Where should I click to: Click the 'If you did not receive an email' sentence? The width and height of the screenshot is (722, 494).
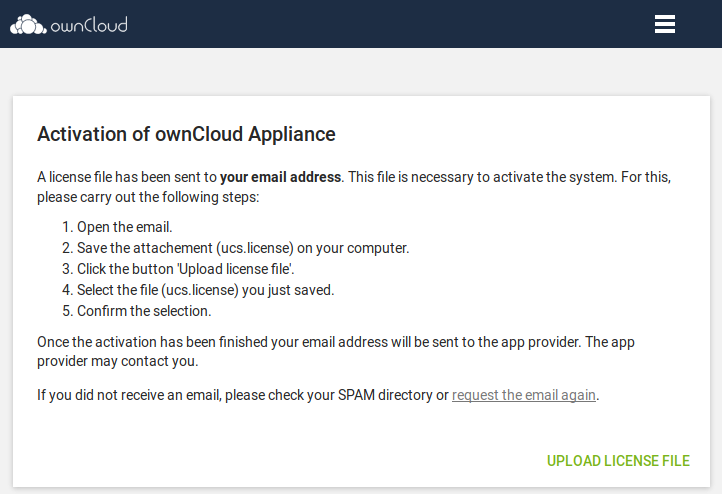(318, 395)
